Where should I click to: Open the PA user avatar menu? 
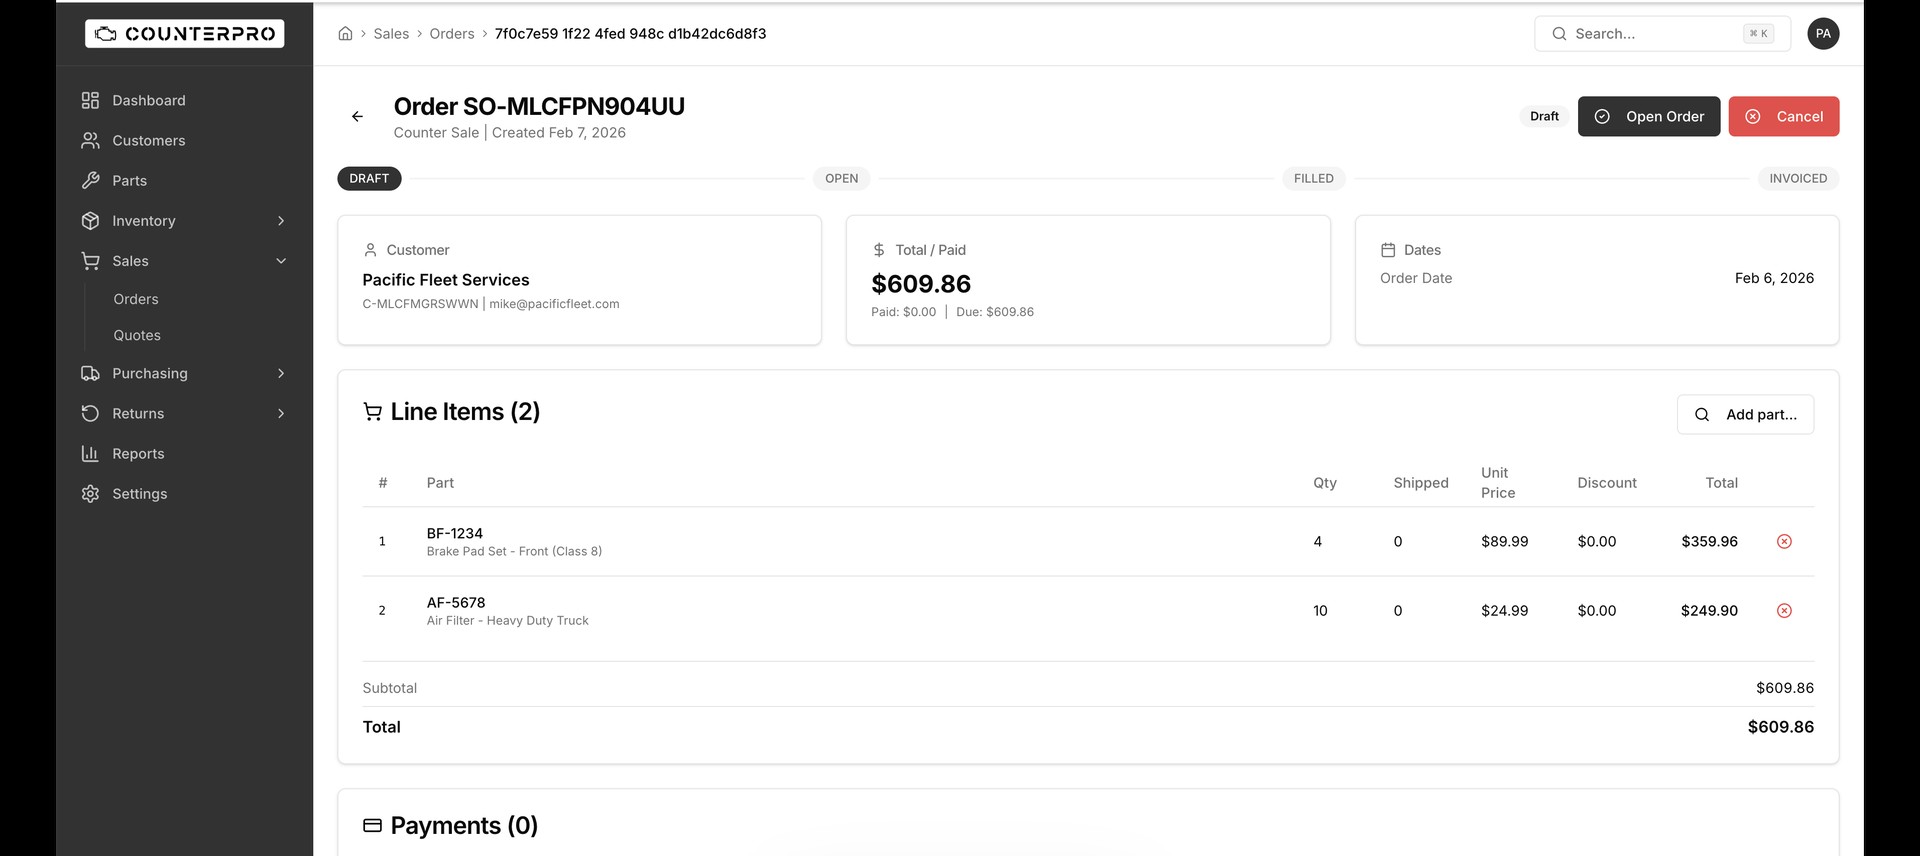click(1822, 34)
